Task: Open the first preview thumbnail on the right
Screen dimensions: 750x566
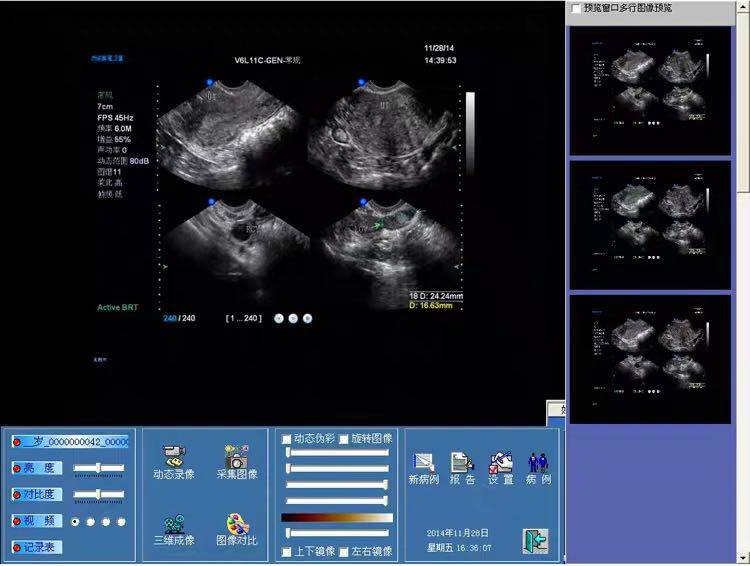Action: (x=650, y=91)
